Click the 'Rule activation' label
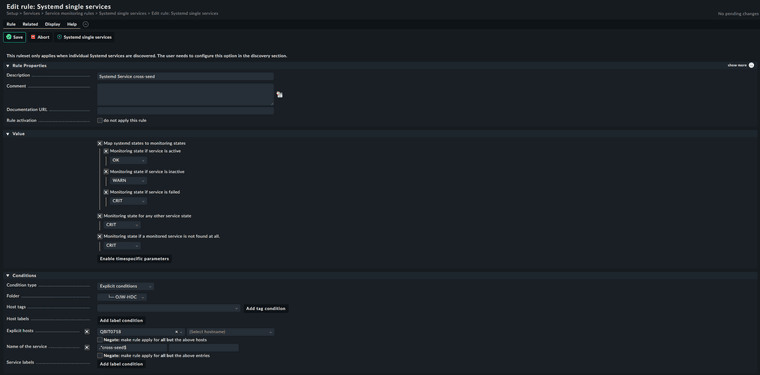The height and width of the screenshot is (375, 760). pos(21,121)
